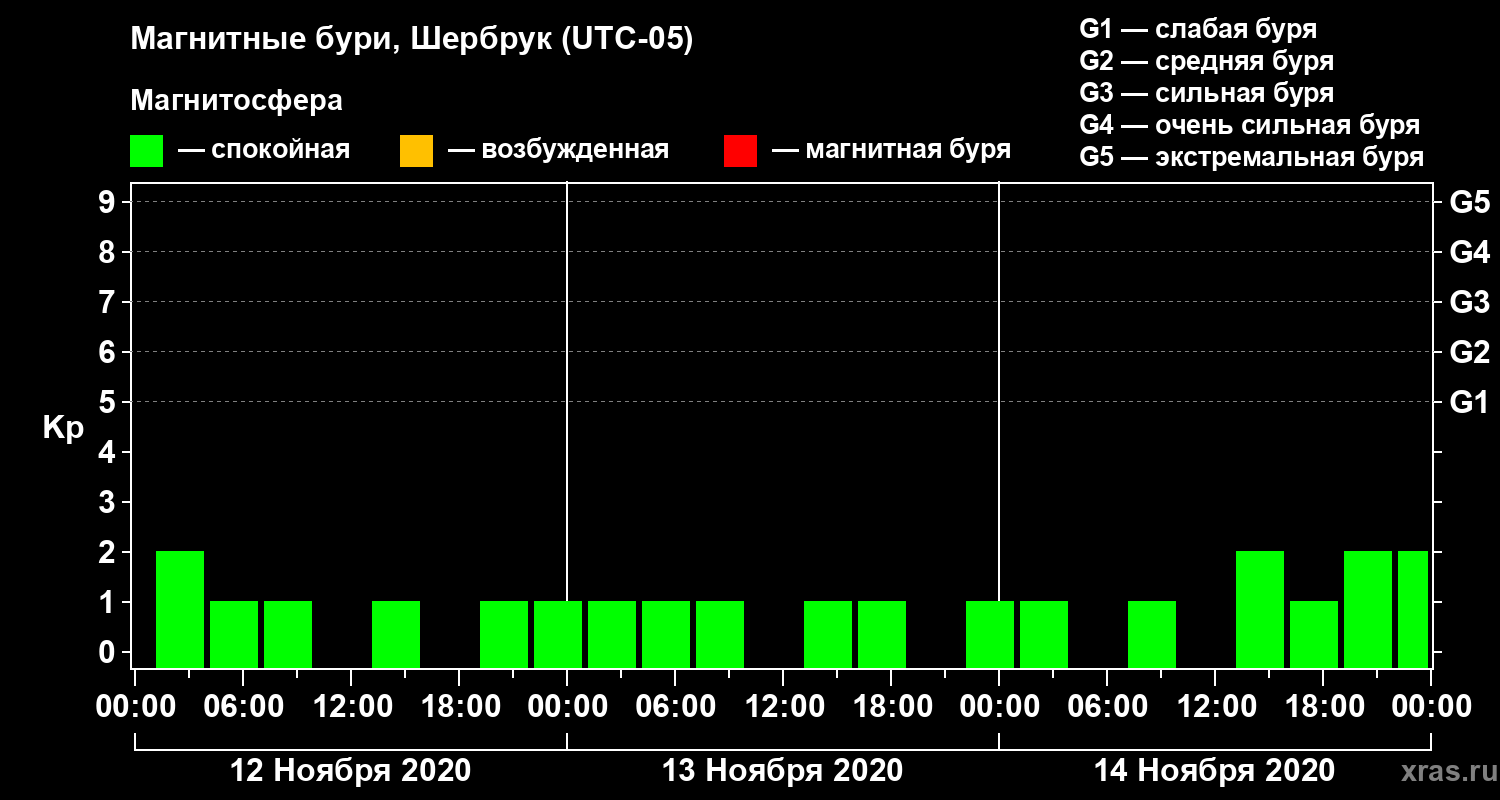1500x800 pixels.
Task: Click the '06:00' tick label for 14 November
Action: click(1106, 707)
